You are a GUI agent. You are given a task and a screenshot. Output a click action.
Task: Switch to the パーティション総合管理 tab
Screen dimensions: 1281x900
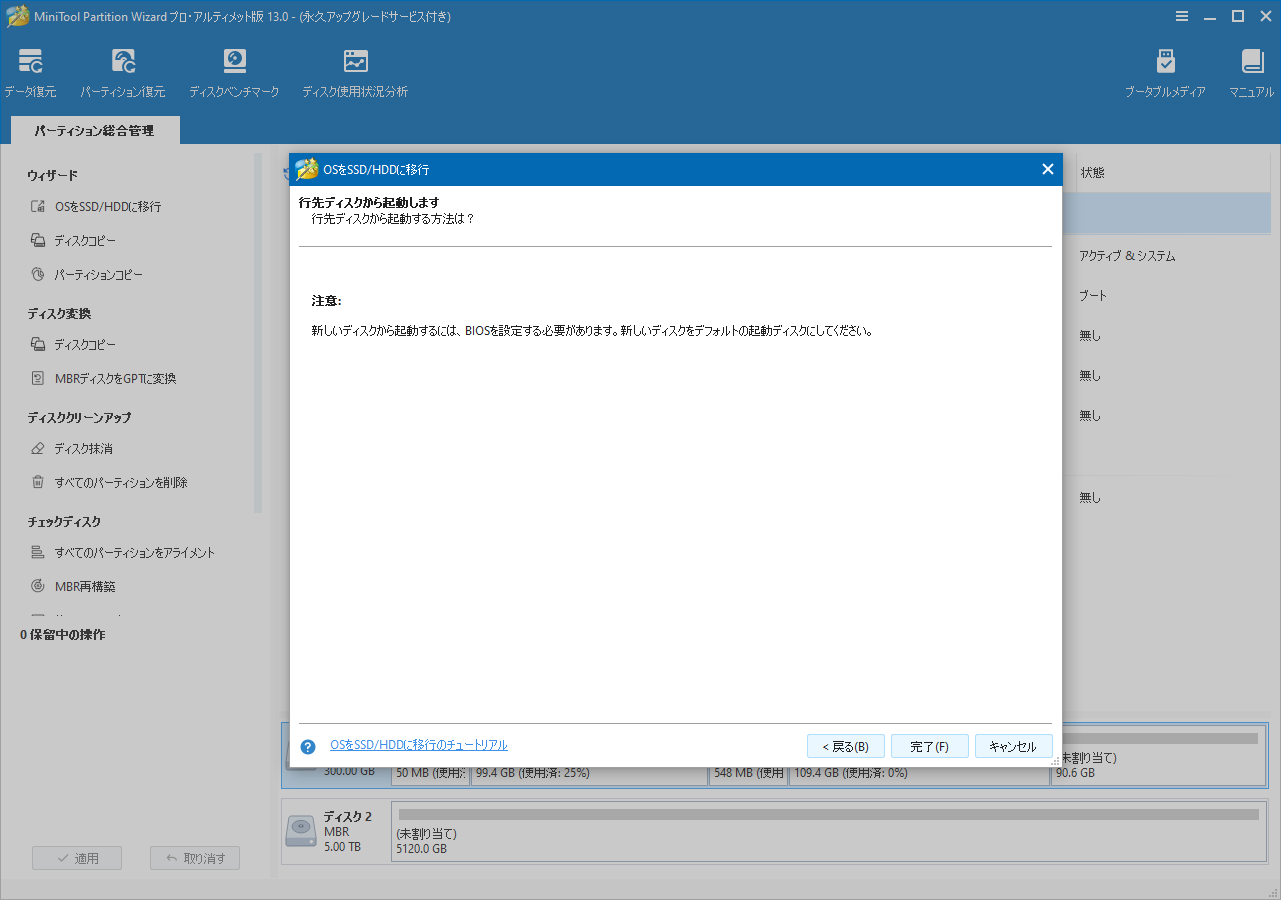click(x=94, y=129)
